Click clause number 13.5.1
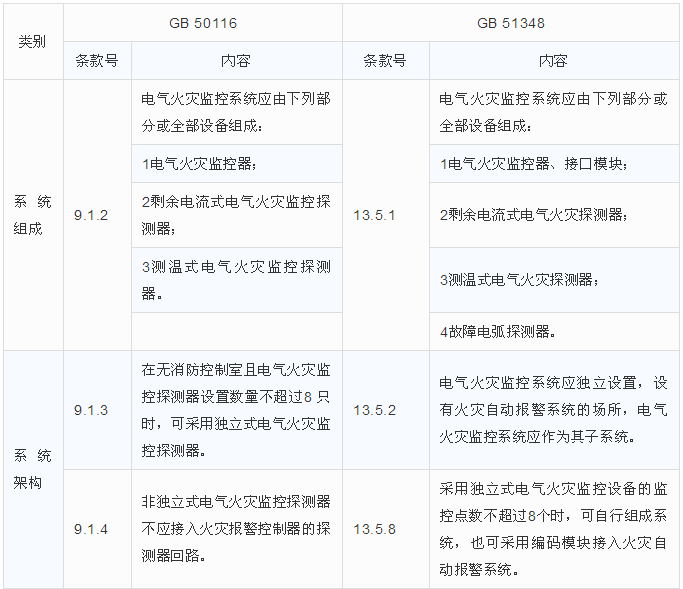Viewport: 683px width, 589px height. [386, 215]
